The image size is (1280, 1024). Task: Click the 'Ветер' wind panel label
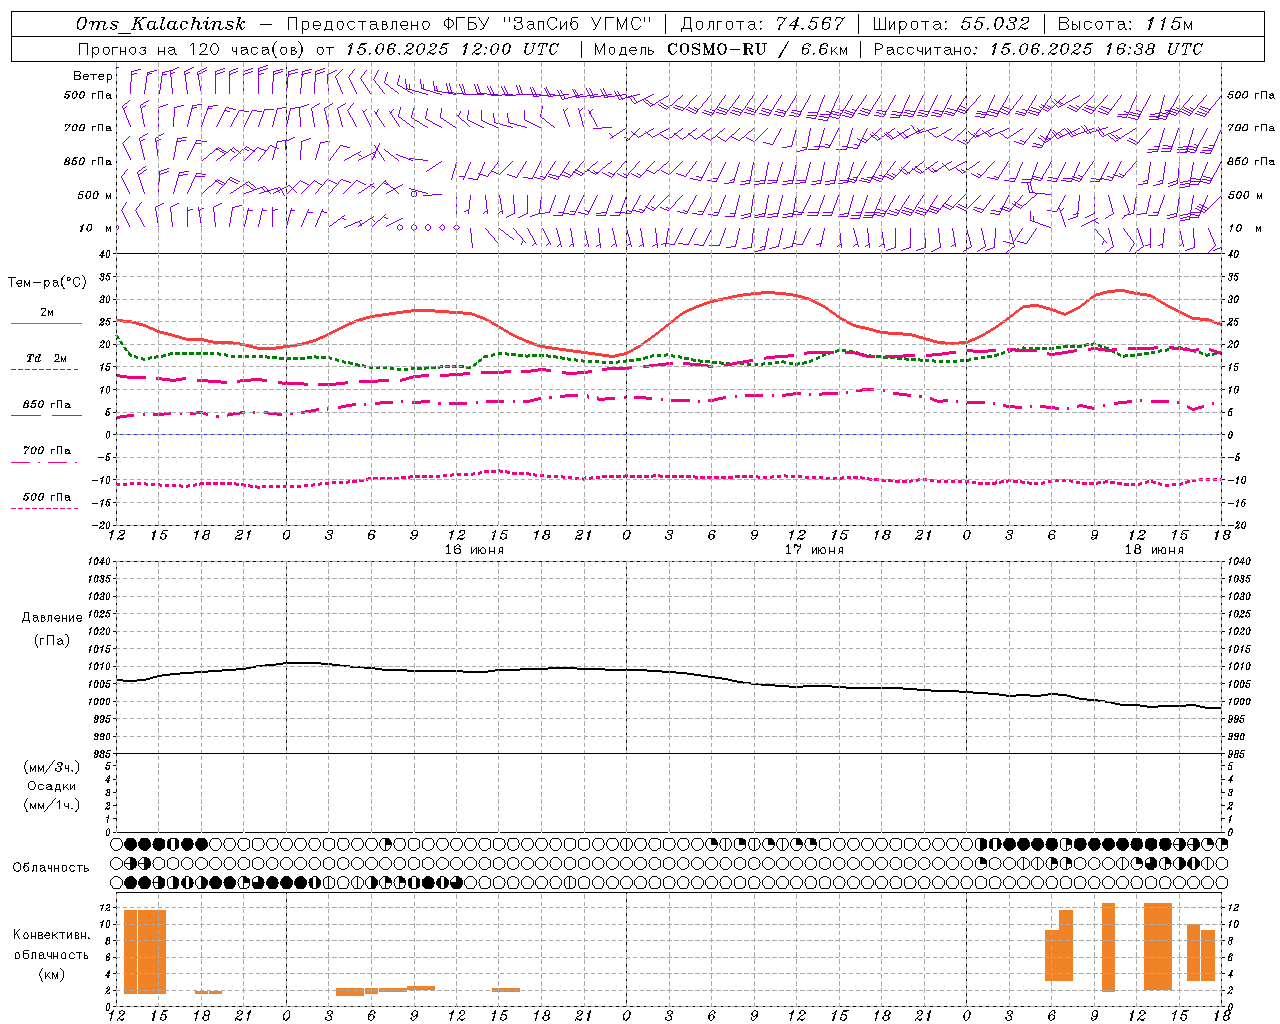(x=92, y=76)
